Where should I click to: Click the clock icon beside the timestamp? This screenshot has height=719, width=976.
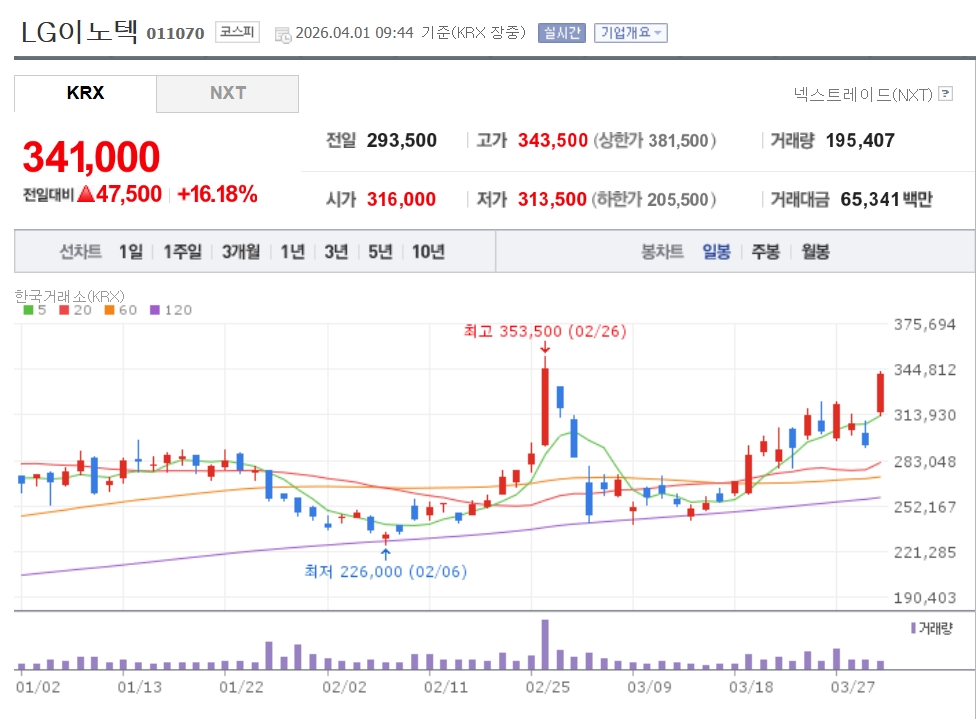tap(282, 34)
